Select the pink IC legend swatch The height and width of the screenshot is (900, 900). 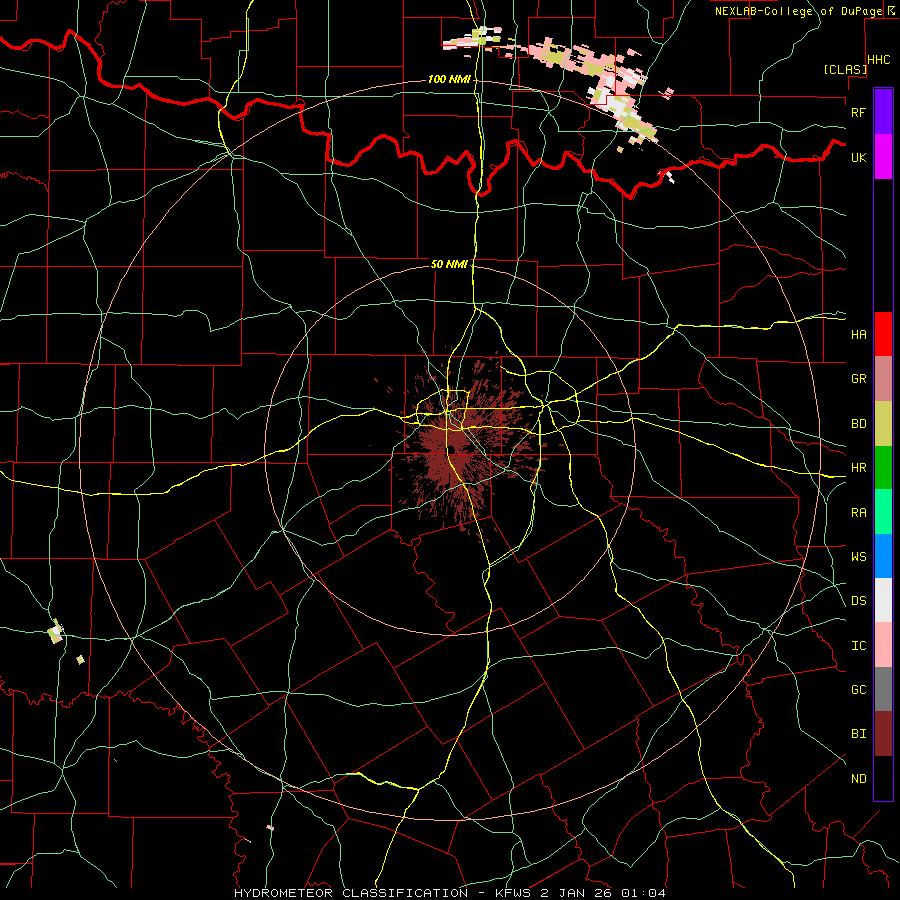click(883, 645)
